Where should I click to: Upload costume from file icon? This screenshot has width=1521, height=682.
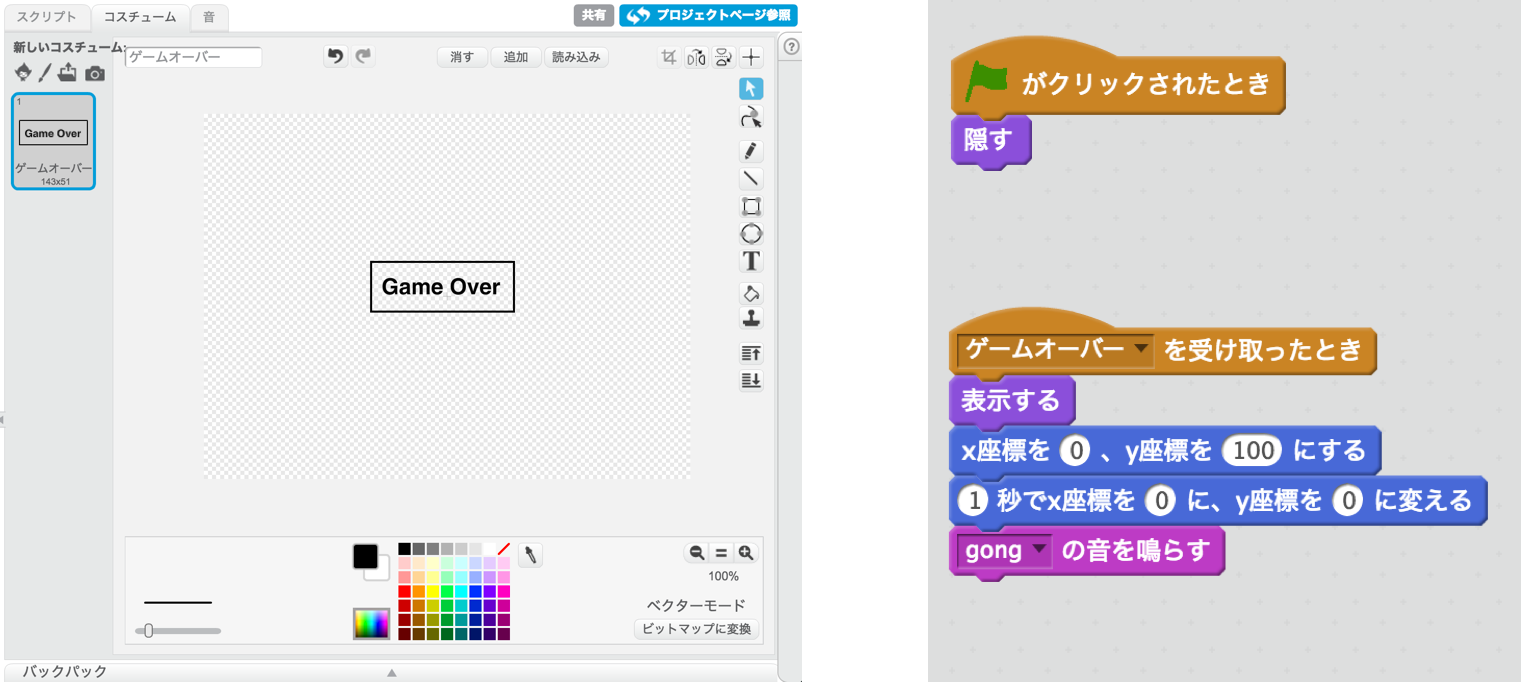68,73
